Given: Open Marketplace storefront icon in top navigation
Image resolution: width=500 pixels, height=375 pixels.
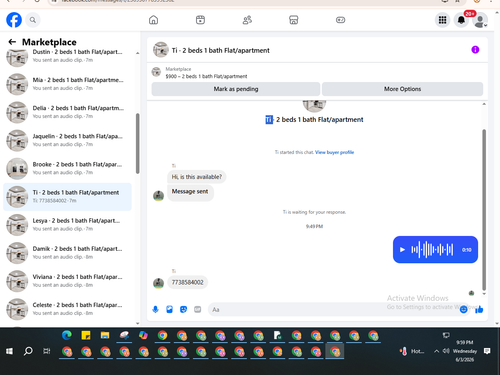Looking at the screenshot, I should [x=294, y=20].
